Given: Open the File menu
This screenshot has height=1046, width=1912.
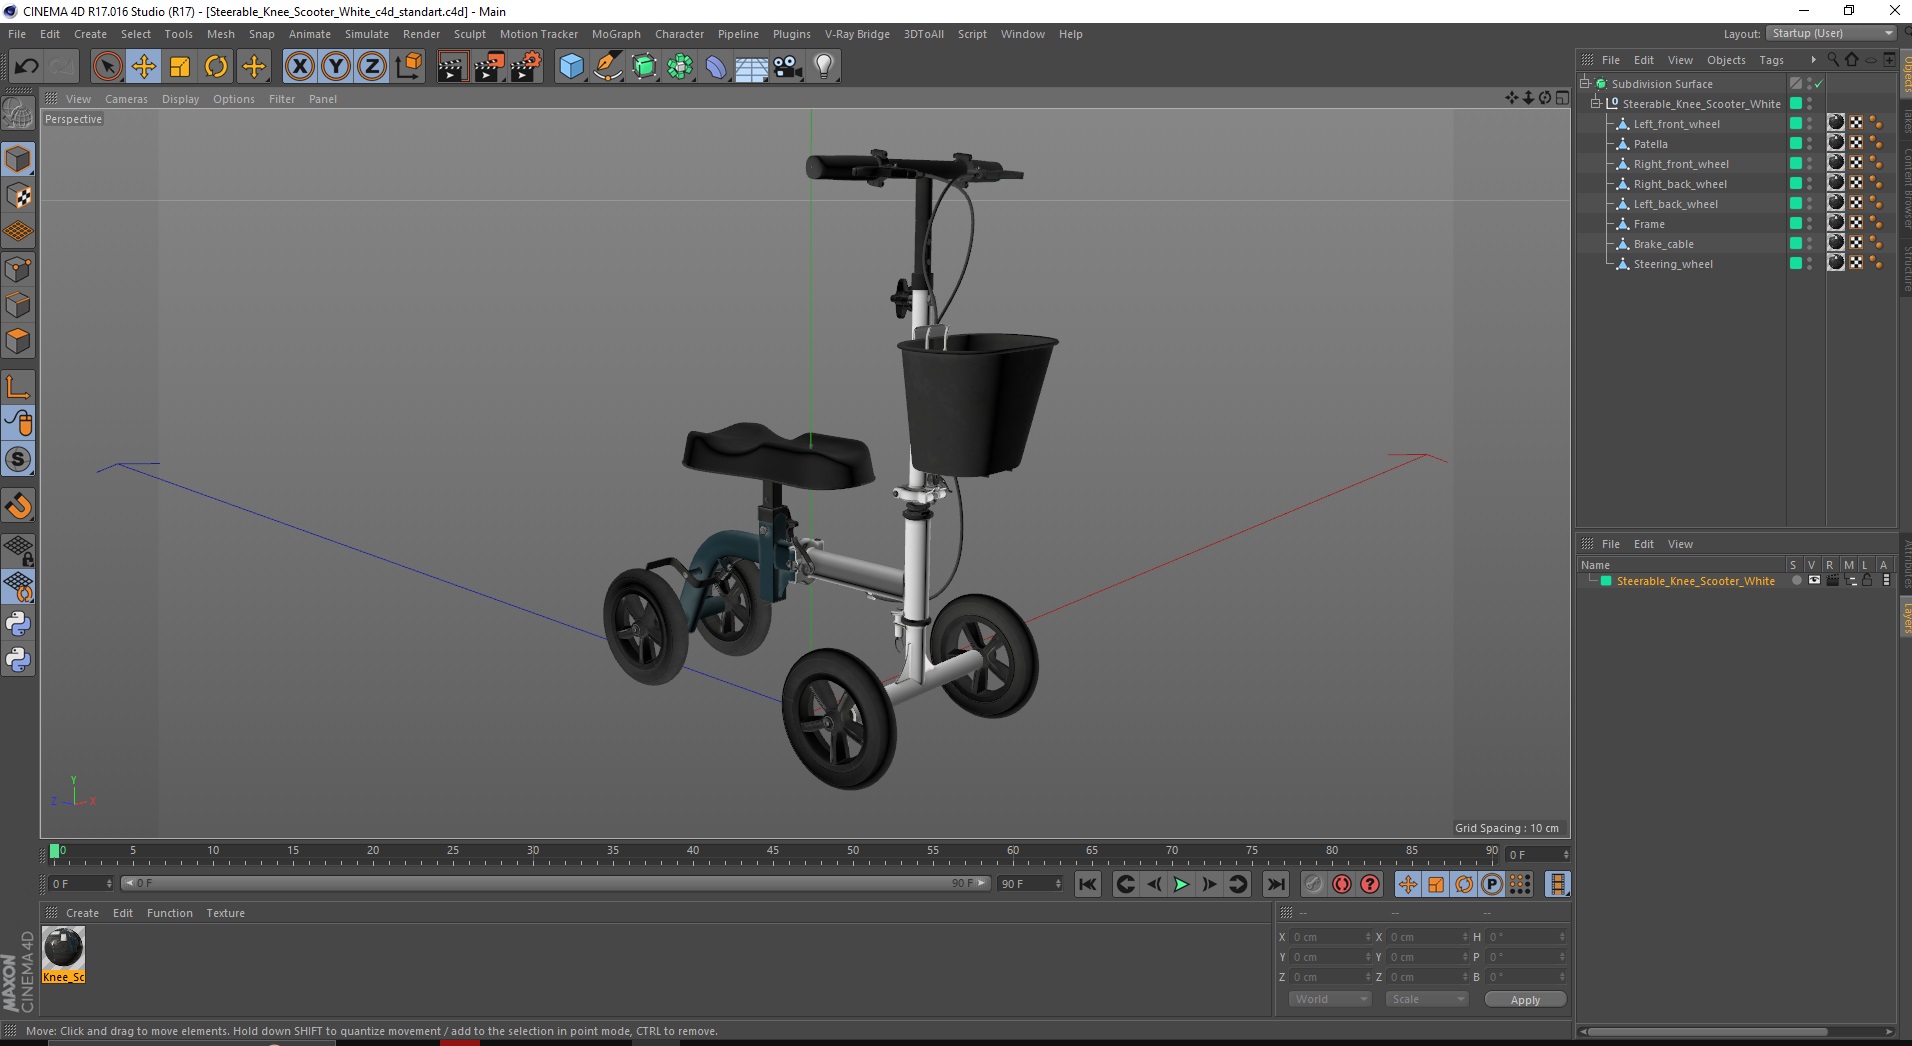Looking at the screenshot, I should 17,34.
